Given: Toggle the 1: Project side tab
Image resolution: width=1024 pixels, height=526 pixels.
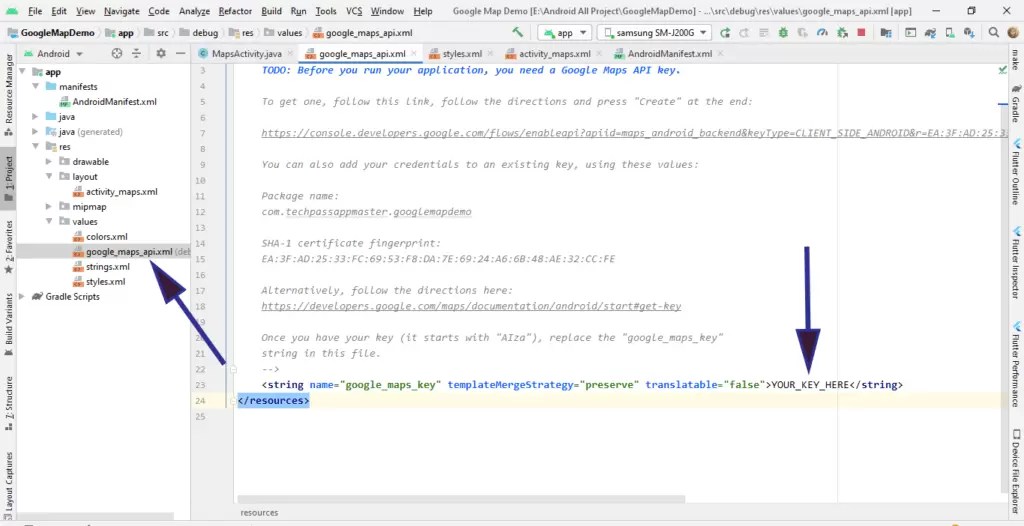Looking at the screenshot, I should pyautogui.click(x=8, y=178).
